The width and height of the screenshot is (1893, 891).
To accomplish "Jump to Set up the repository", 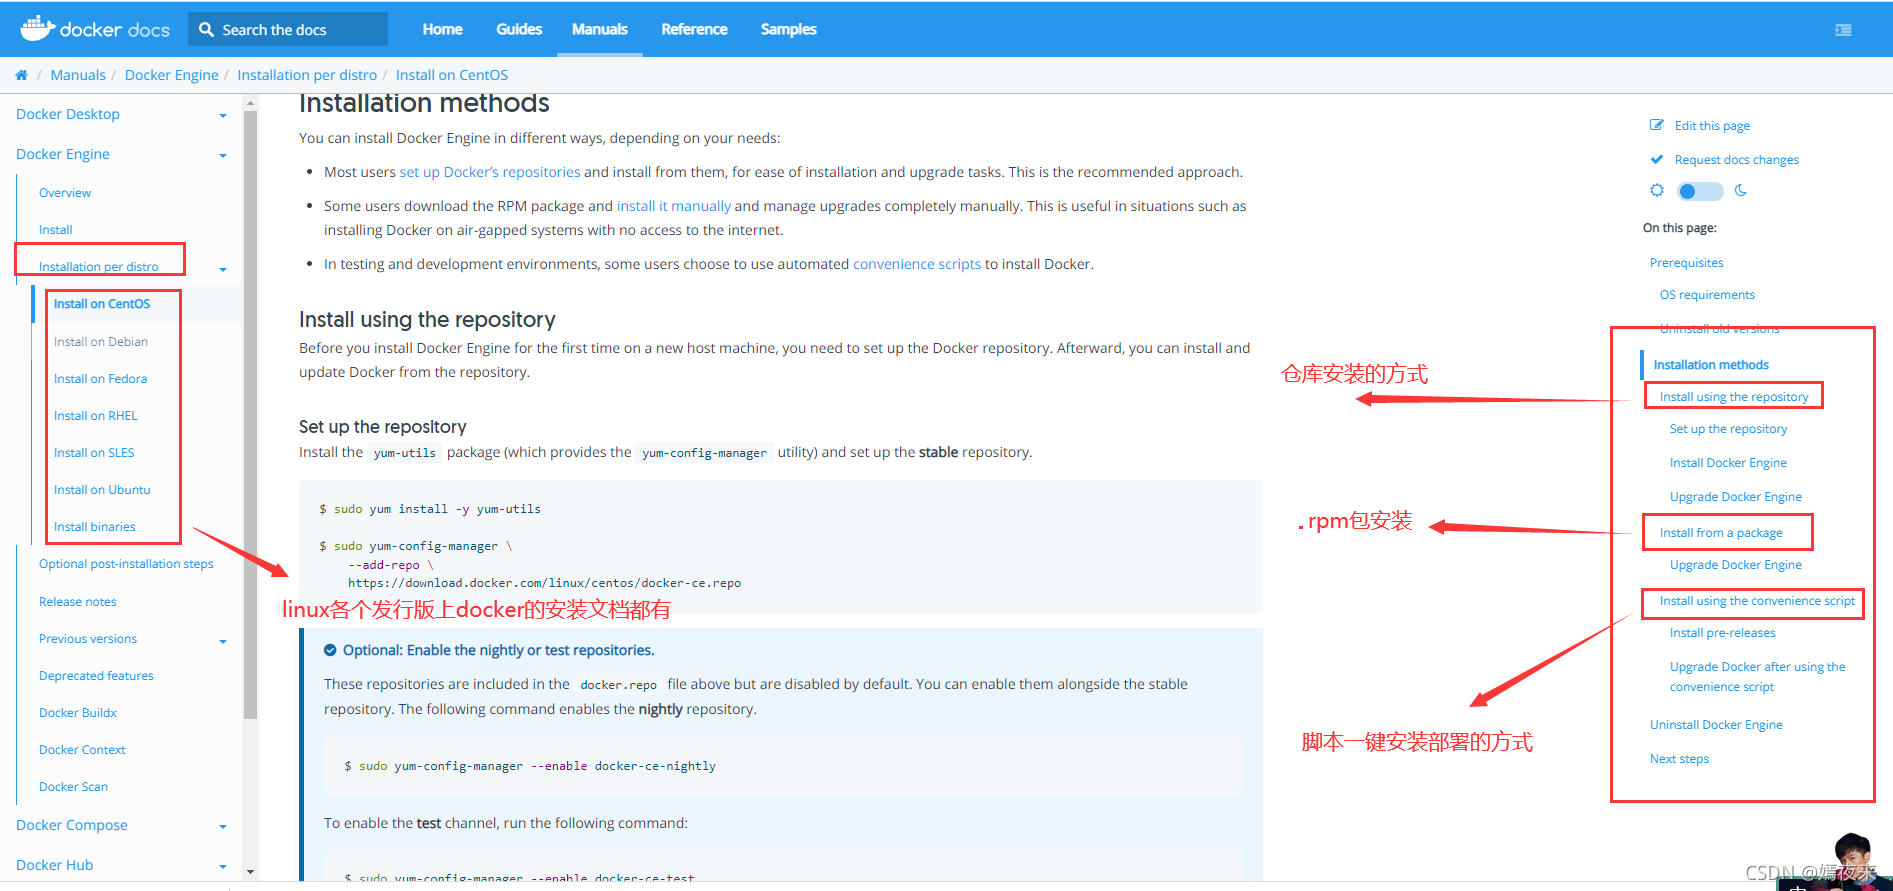I will tap(1728, 429).
